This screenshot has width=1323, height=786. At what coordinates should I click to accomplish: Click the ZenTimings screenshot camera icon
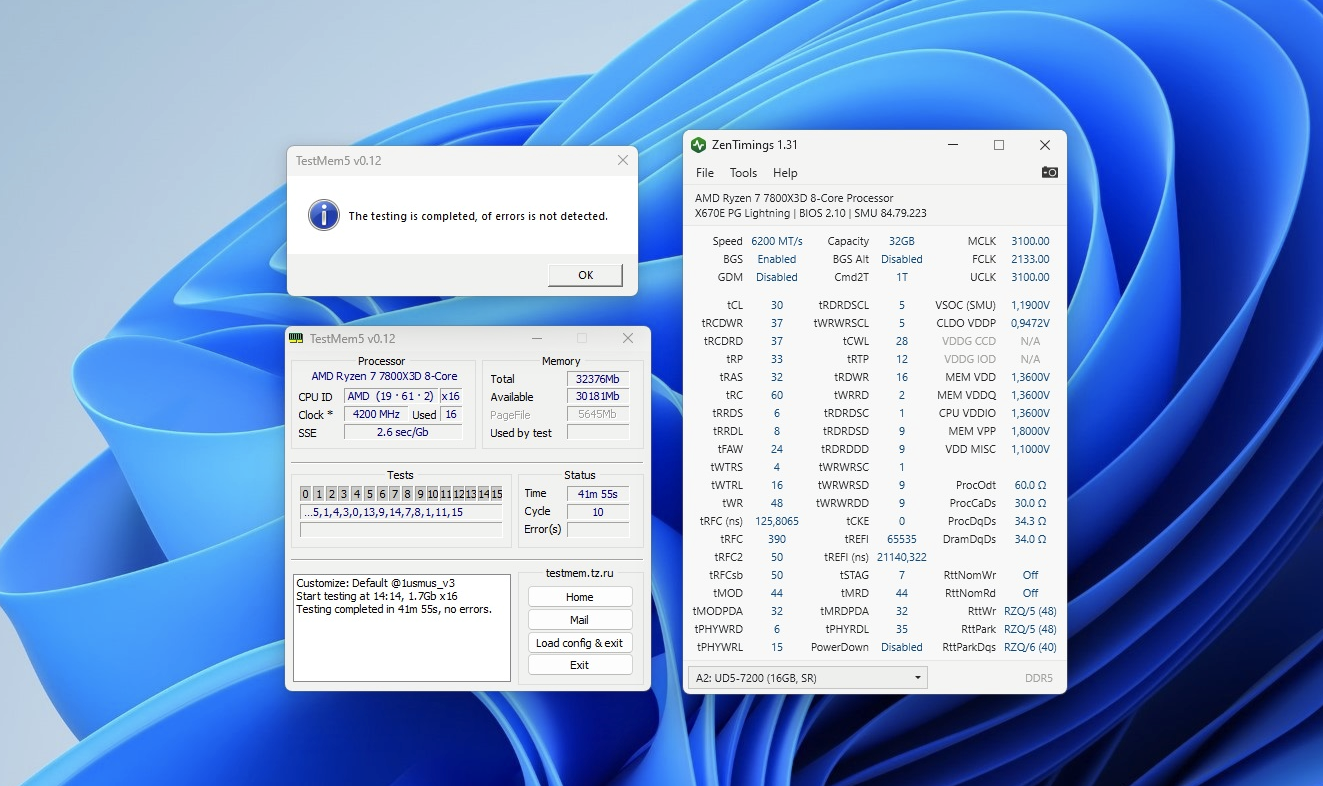(1049, 173)
